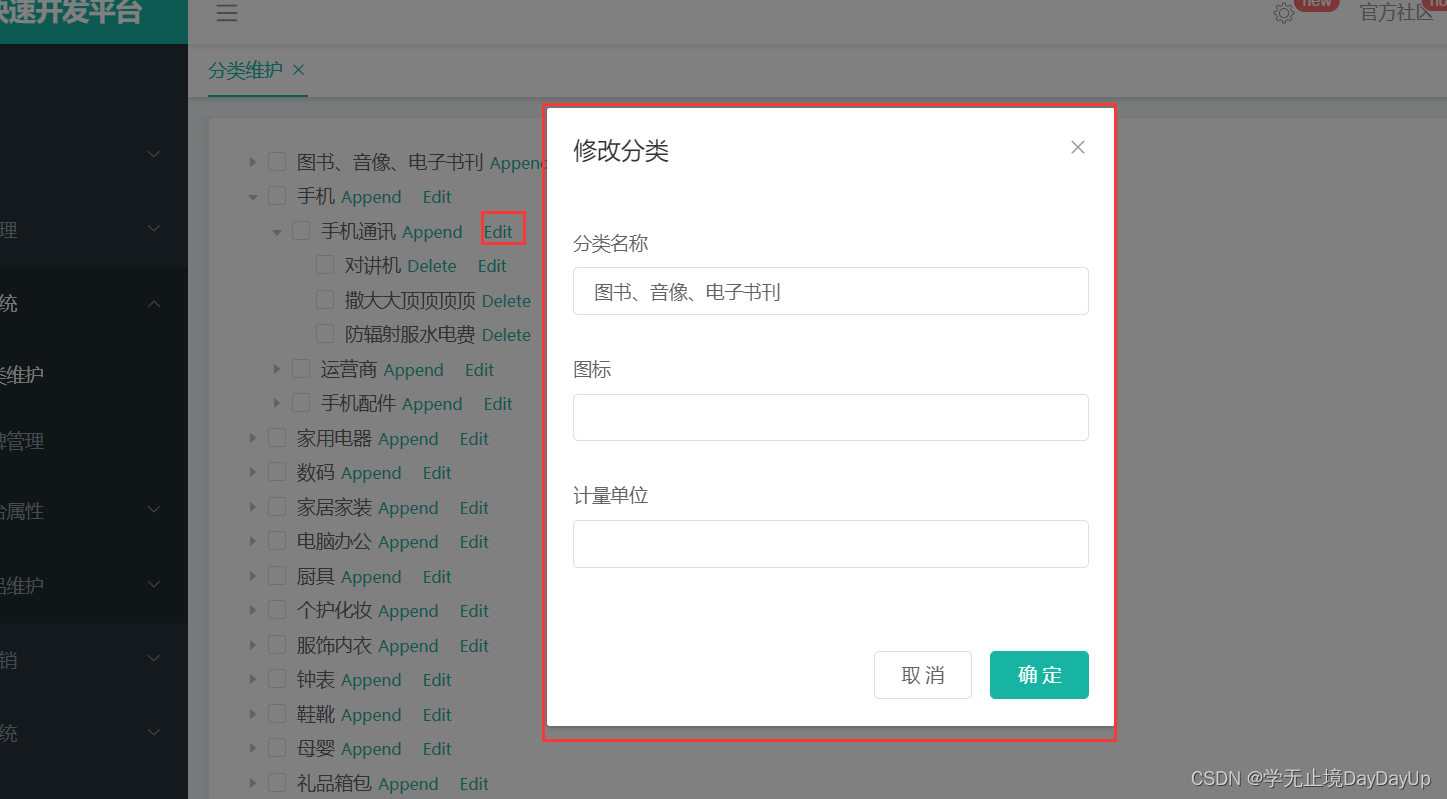Check the 厨具 checkbox

[277, 576]
